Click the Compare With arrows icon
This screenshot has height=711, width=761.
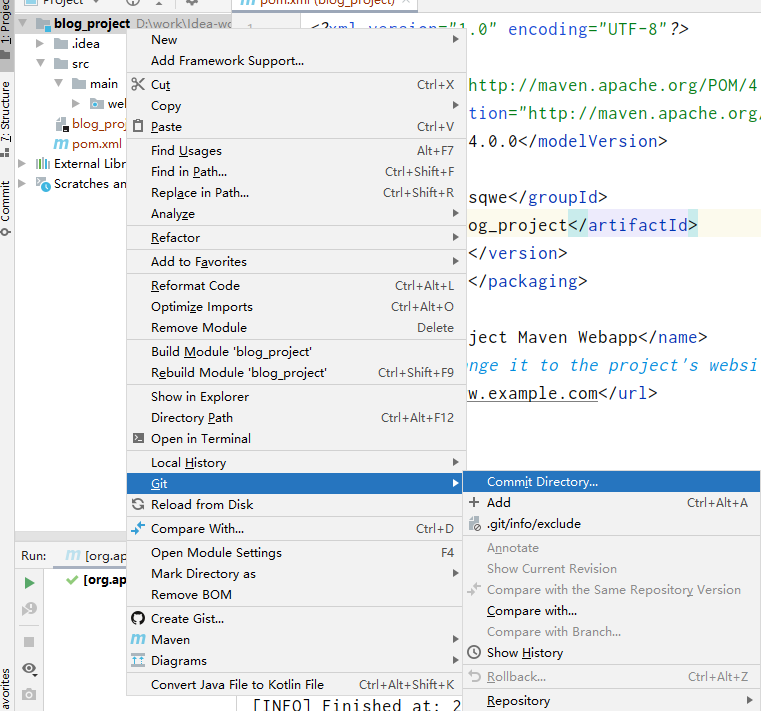pyautogui.click(x=138, y=528)
